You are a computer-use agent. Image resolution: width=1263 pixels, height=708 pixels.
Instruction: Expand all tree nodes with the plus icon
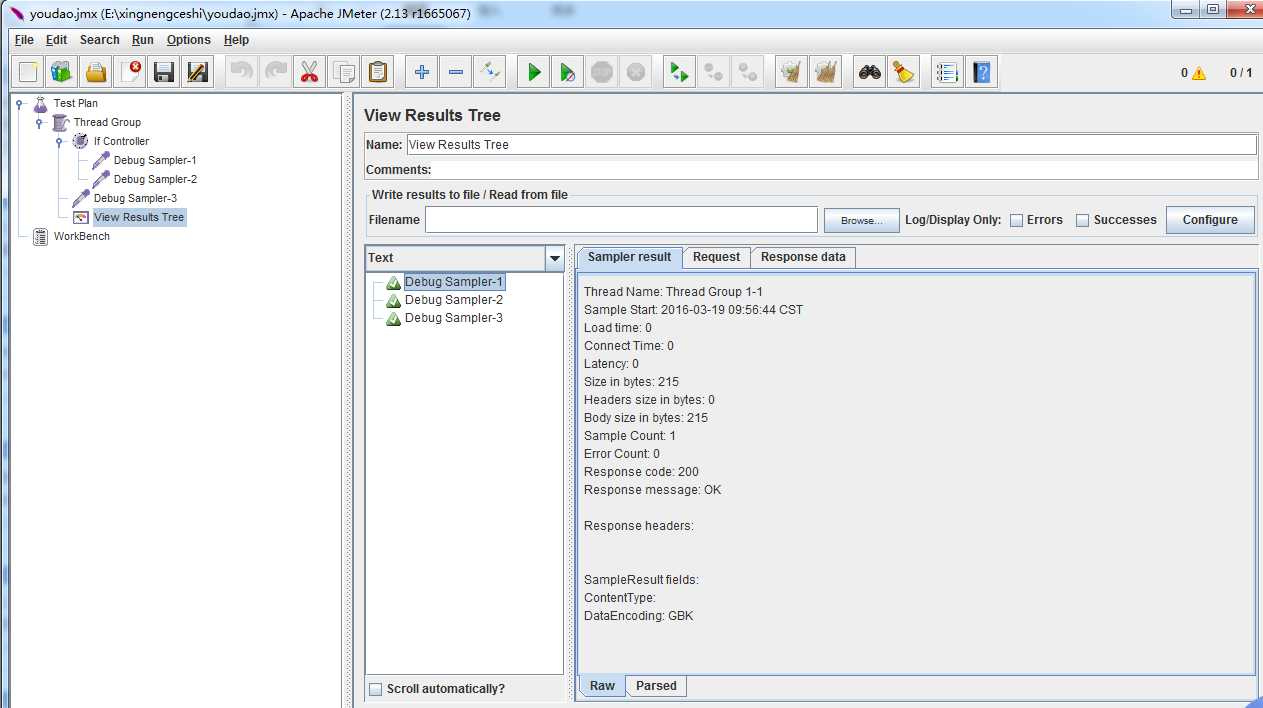point(422,72)
